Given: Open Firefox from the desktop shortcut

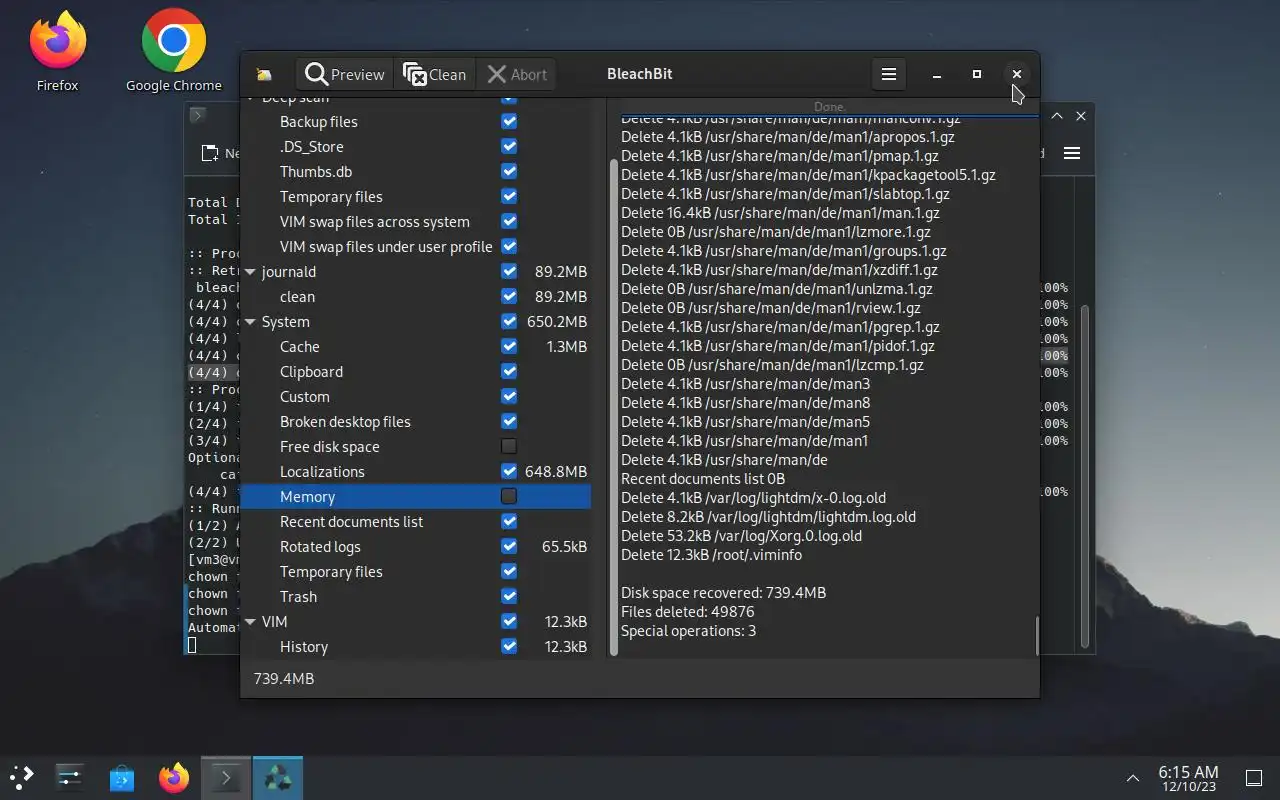Looking at the screenshot, I should pos(57,52).
